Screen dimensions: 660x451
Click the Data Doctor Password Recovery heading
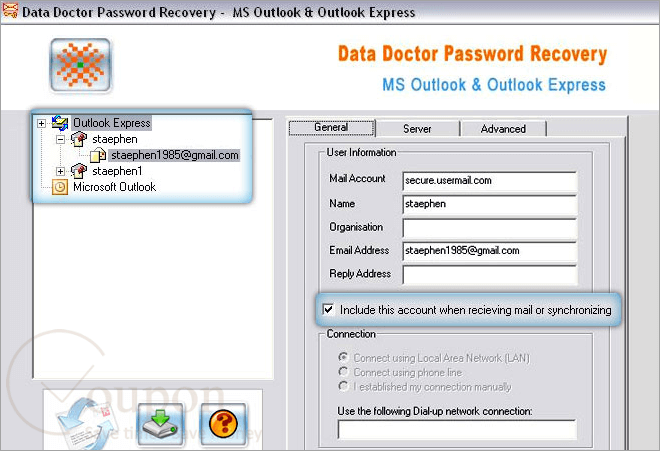pyautogui.click(x=472, y=54)
